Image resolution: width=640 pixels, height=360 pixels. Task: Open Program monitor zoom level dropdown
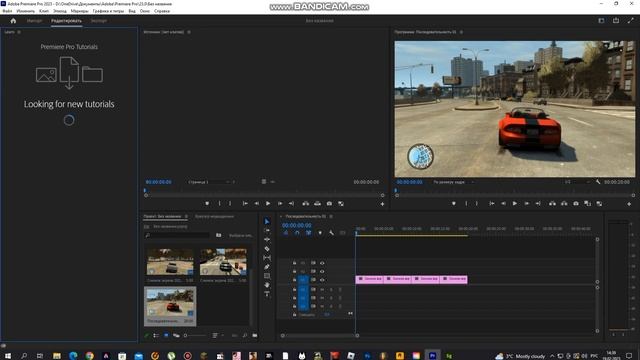pyautogui.click(x=453, y=182)
